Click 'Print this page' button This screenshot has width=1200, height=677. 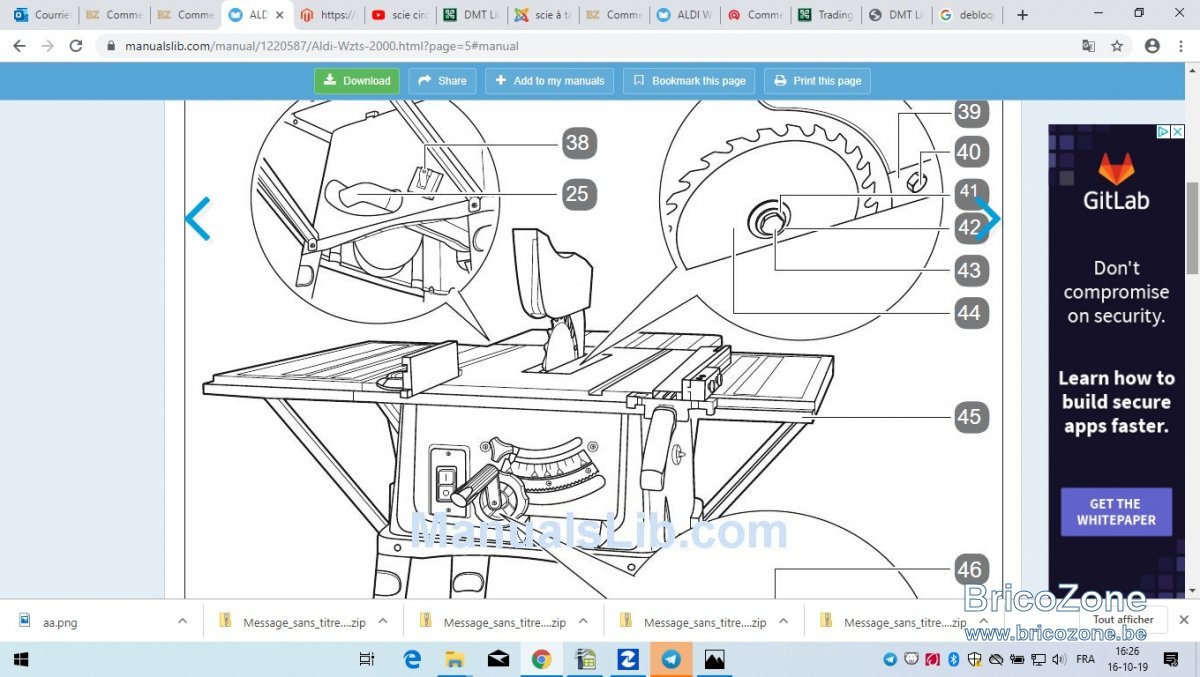tap(817, 81)
